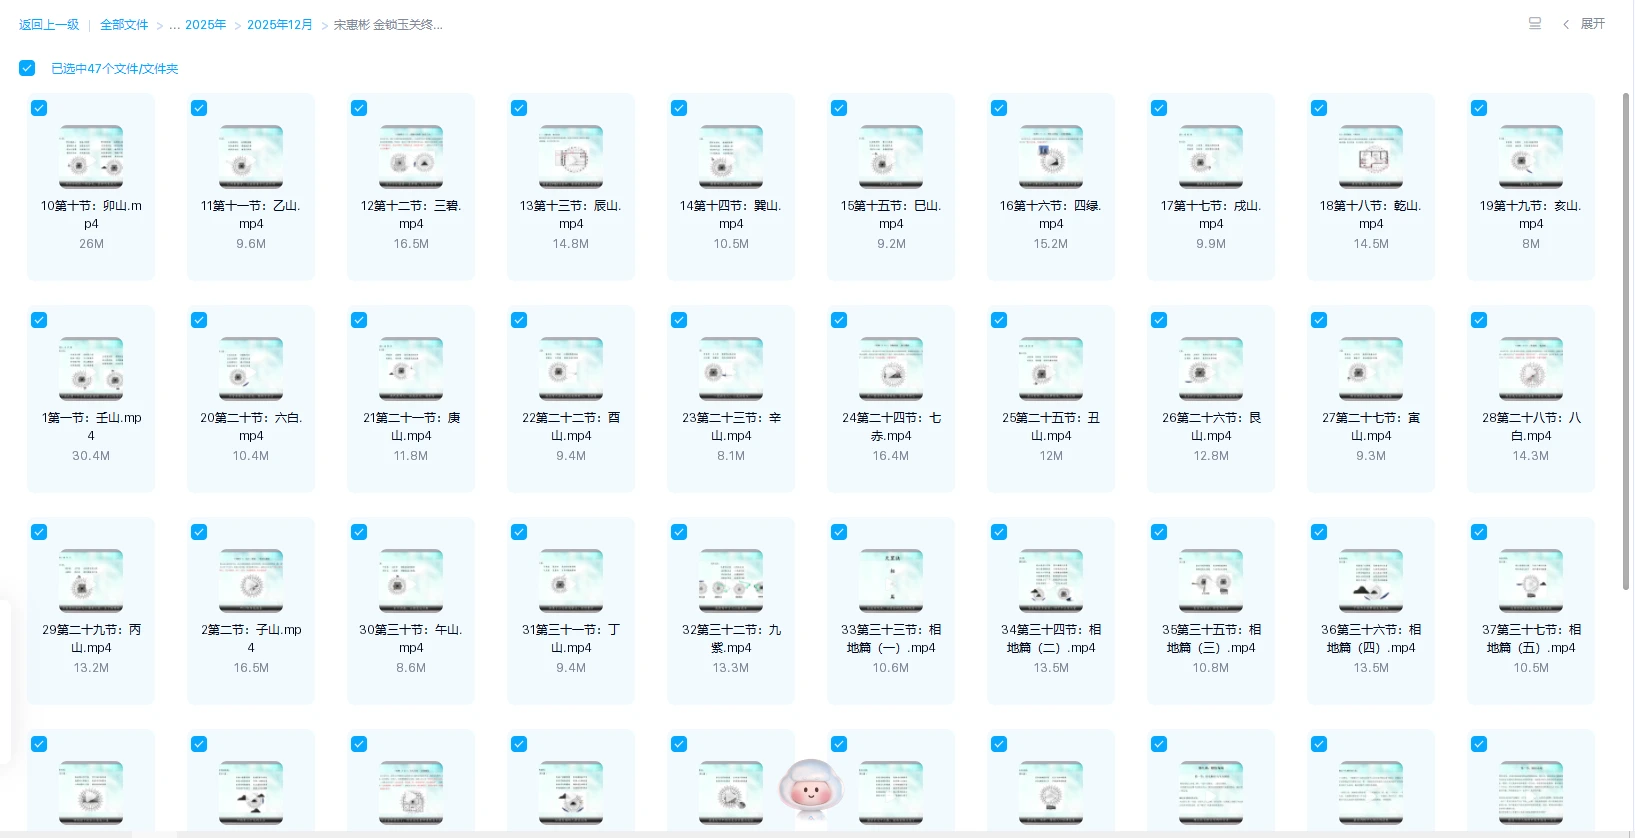Click the view mode switch icon

pyautogui.click(x=1534, y=24)
